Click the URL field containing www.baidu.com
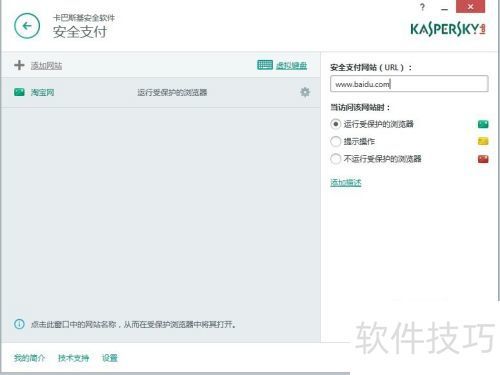Image resolution: width=500 pixels, height=375 pixels. coord(409,84)
